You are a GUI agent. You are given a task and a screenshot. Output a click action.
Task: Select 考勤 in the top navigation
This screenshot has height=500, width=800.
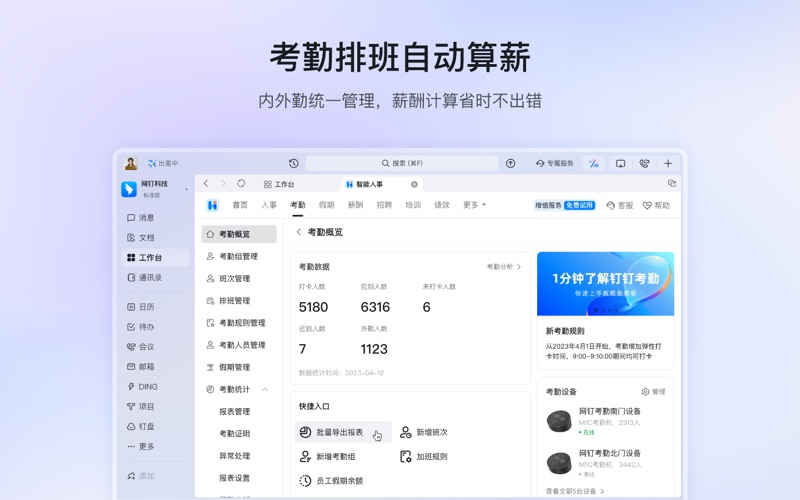297,205
